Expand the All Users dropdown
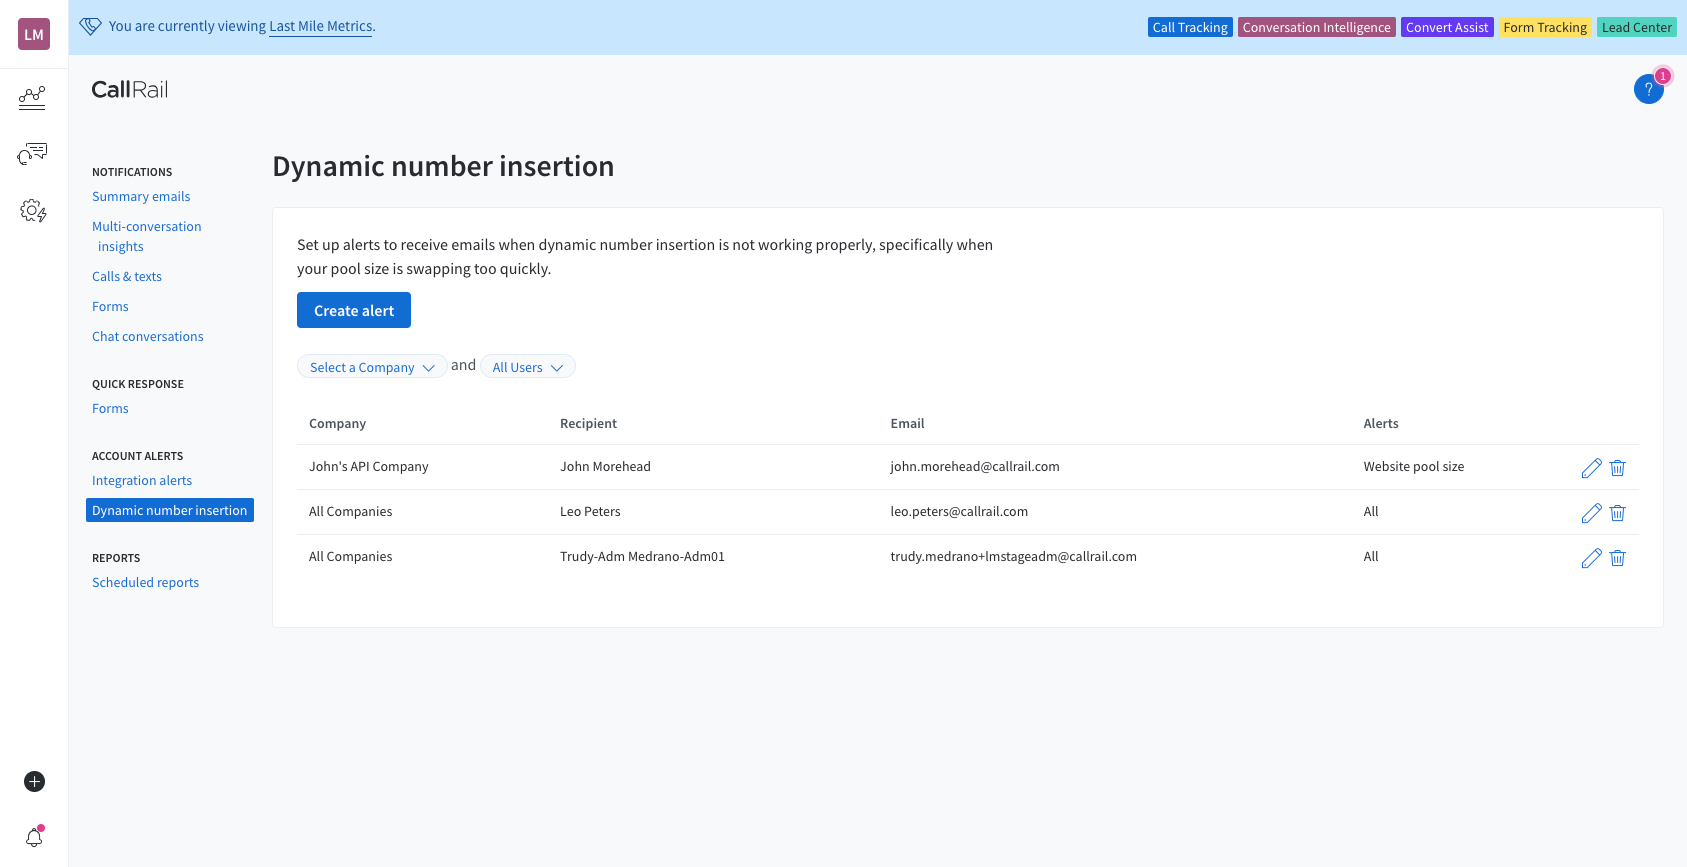 pyautogui.click(x=528, y=367)
